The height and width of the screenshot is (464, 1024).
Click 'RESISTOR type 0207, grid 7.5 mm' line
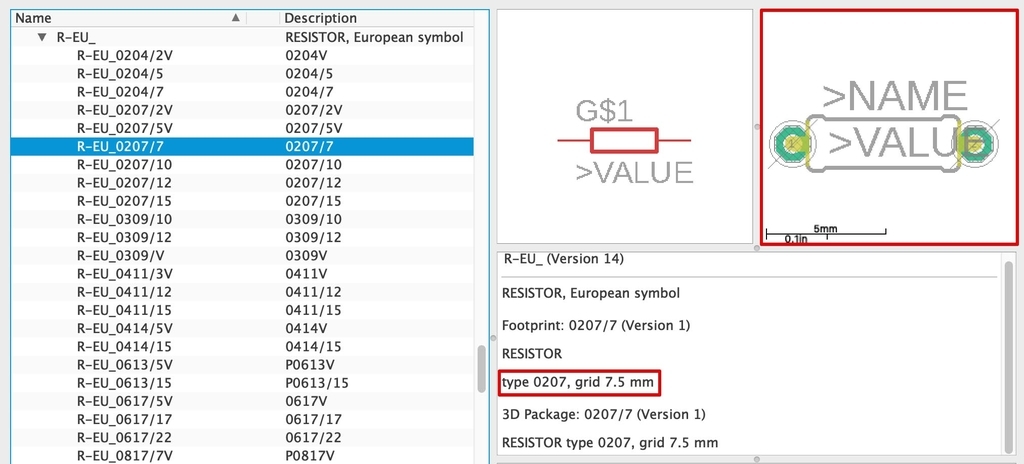610,442
